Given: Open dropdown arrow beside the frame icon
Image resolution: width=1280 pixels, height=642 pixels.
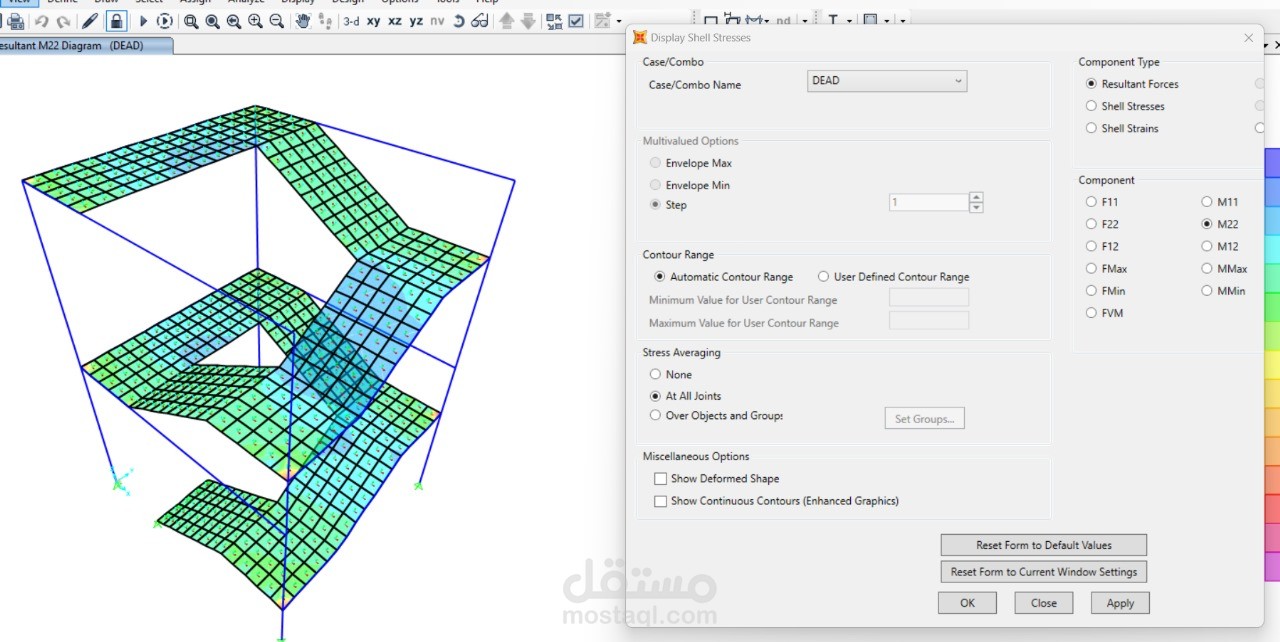Looking at the screenshot, I should coord(886,21).
